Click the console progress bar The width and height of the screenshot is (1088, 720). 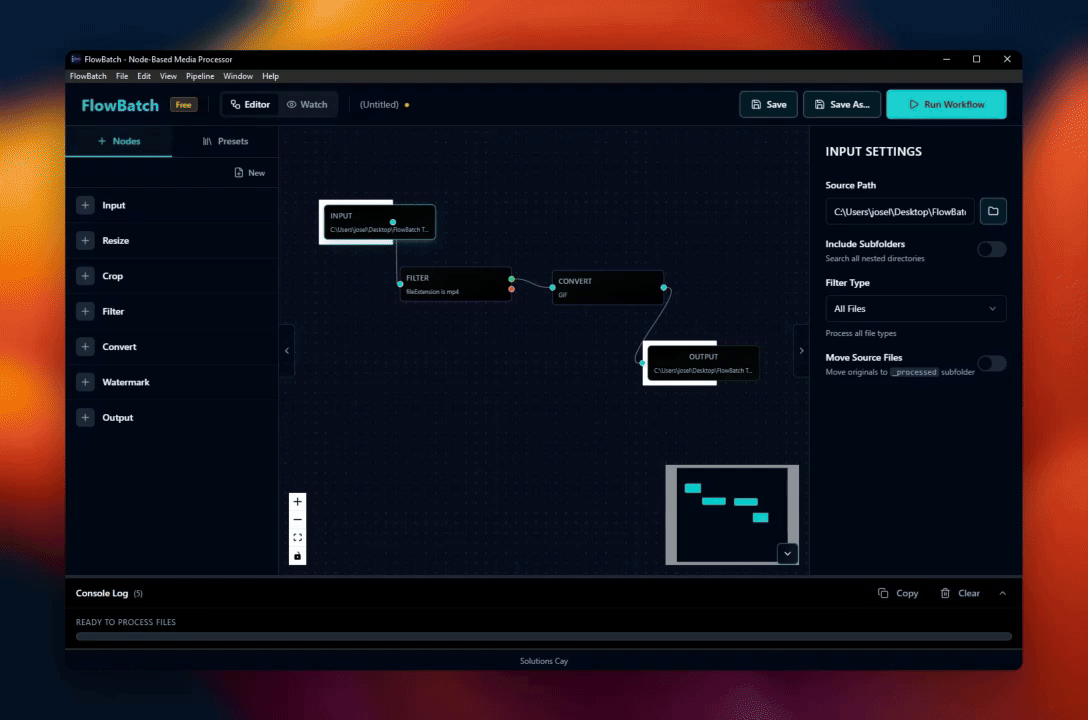(543, 636)
